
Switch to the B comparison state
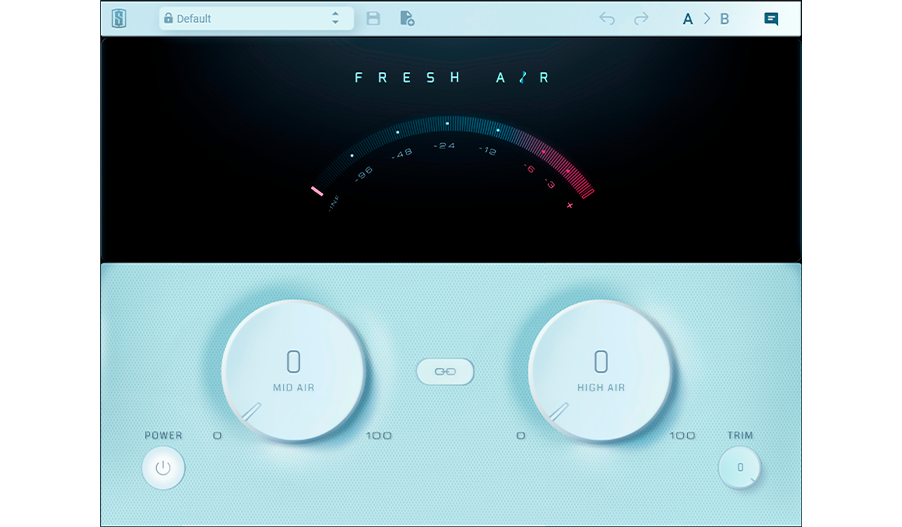[725, 19]
